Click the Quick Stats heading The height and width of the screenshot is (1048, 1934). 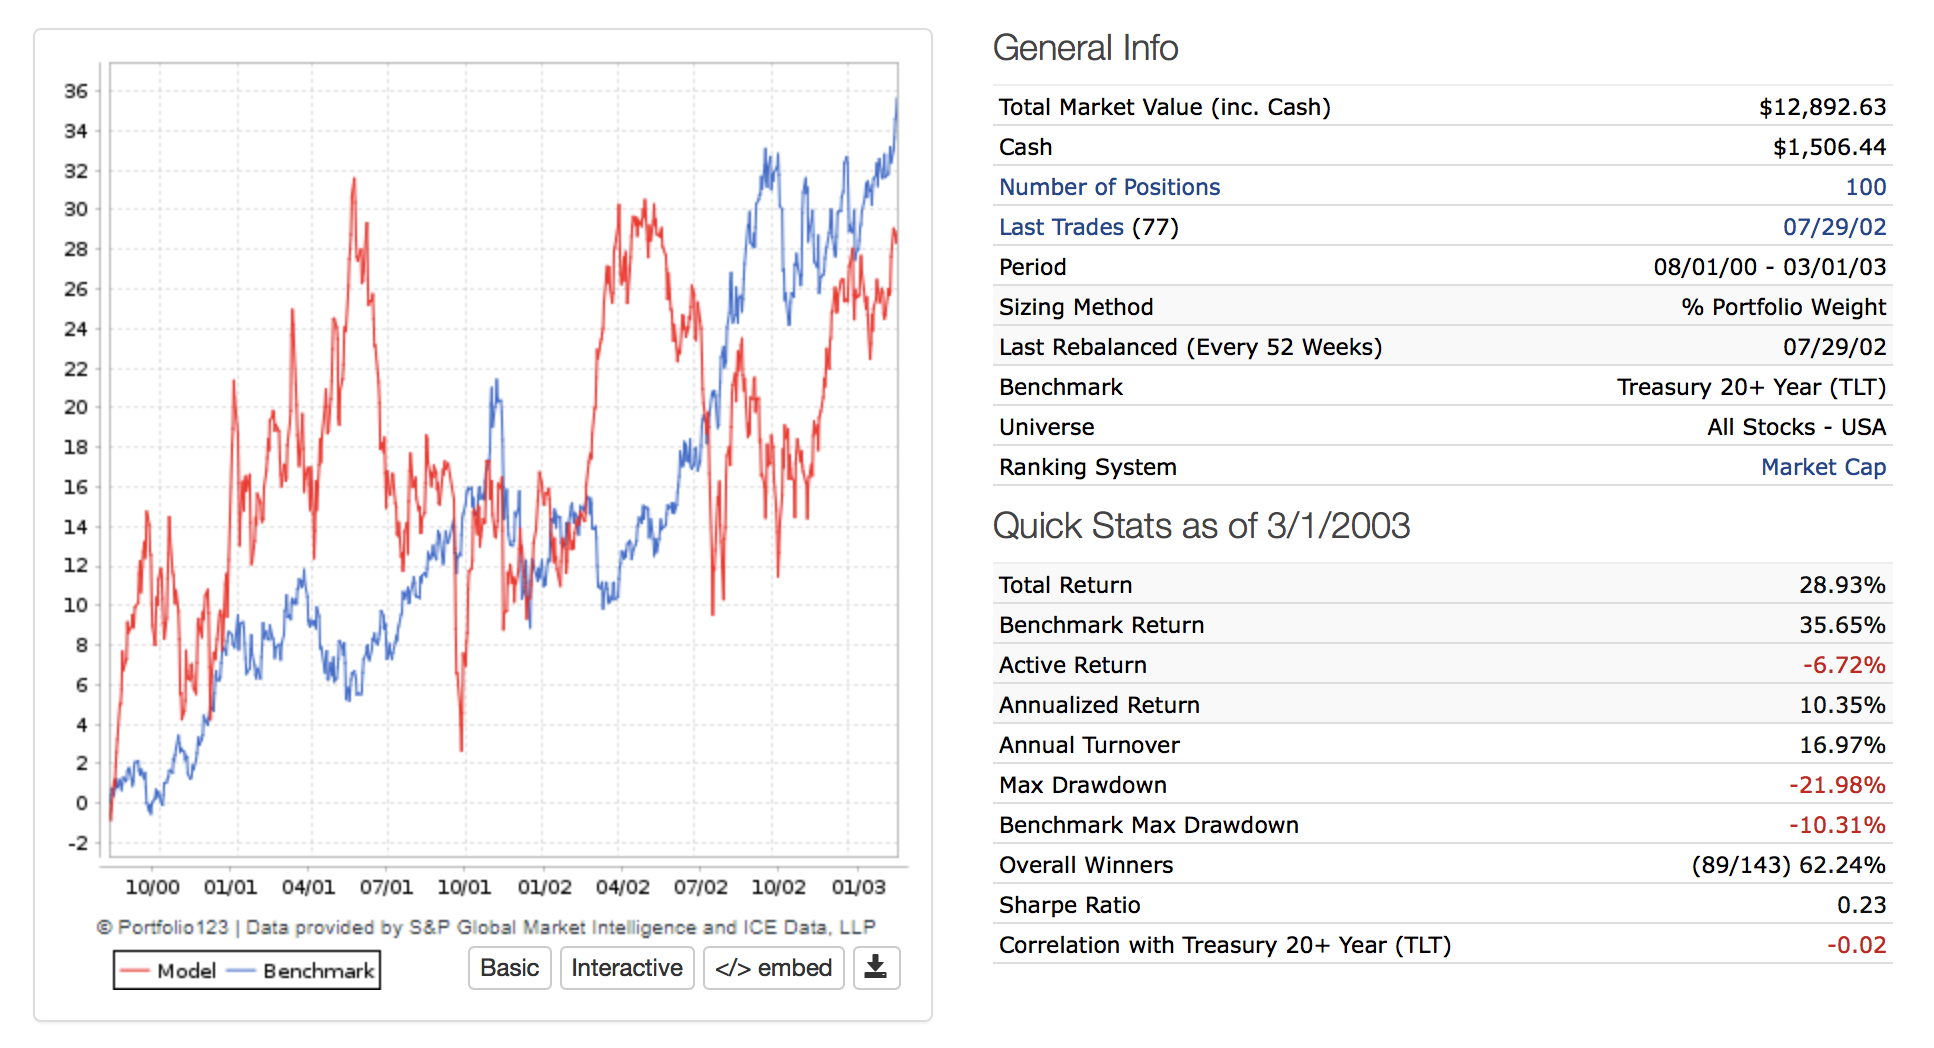pos(1201,526)
